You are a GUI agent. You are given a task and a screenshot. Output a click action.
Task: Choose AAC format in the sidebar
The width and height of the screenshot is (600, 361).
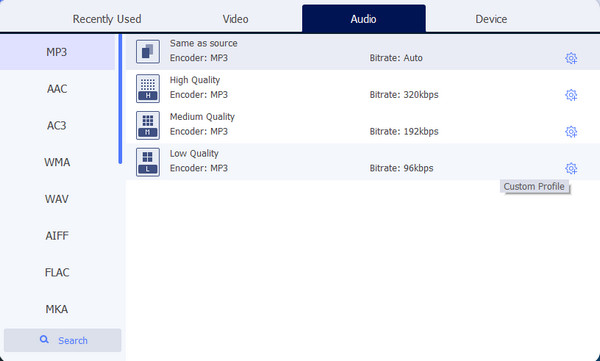(x=57, y=89)
